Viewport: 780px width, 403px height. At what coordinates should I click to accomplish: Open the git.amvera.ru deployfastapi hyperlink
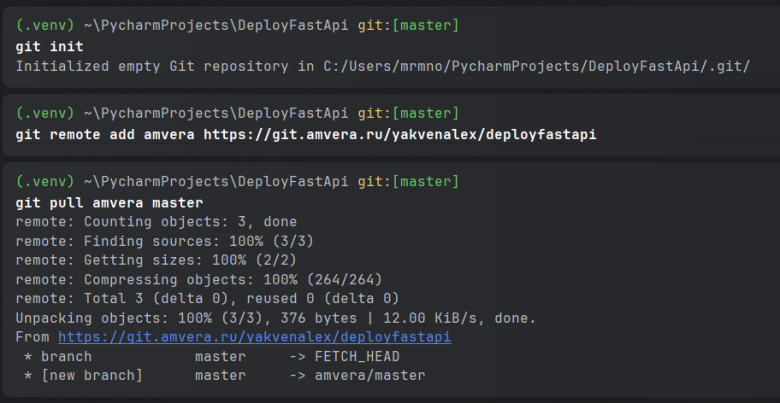click(254, 337)
